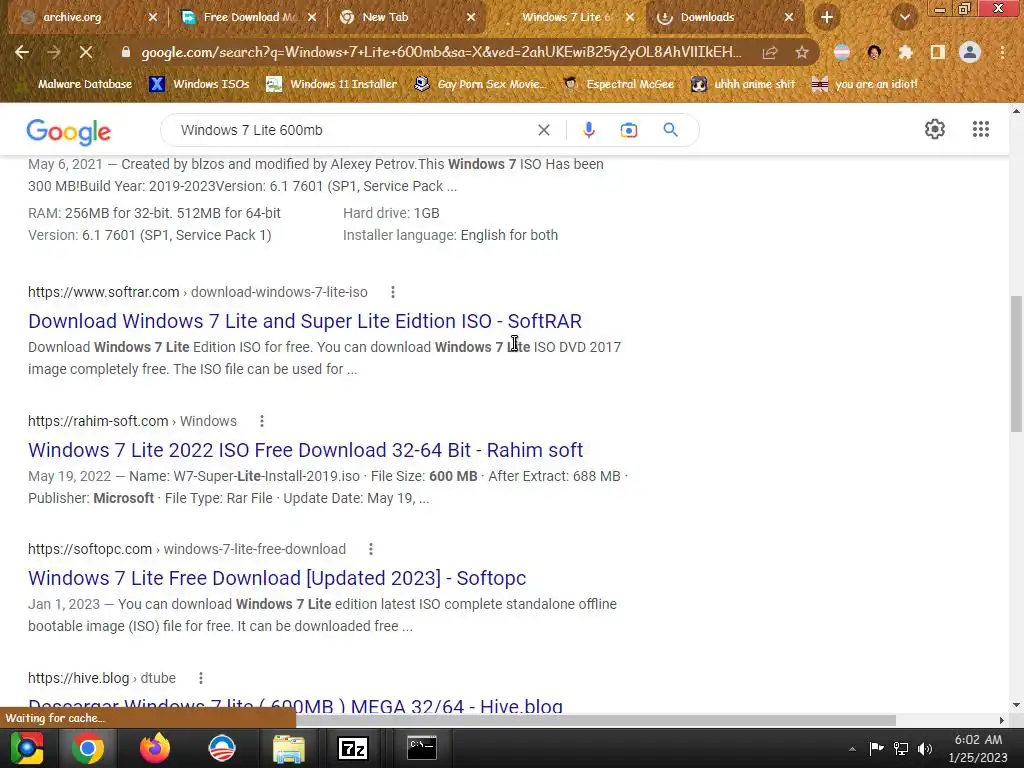Clear the search query with X
The image size is (1024, 768).
543,130
